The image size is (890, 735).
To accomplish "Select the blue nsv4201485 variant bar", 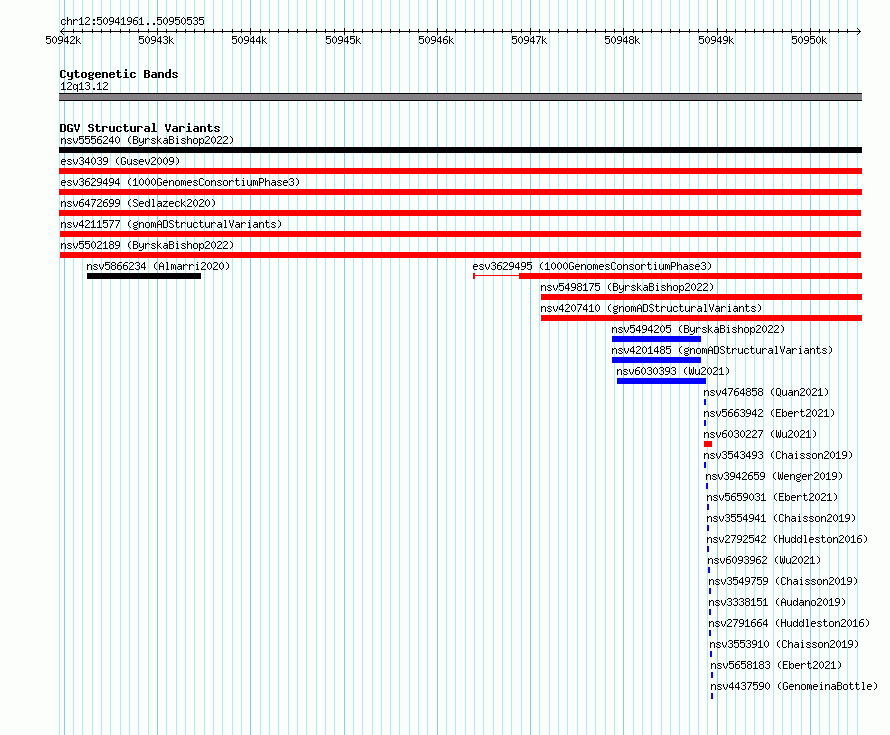I will [x=657, y=360].
